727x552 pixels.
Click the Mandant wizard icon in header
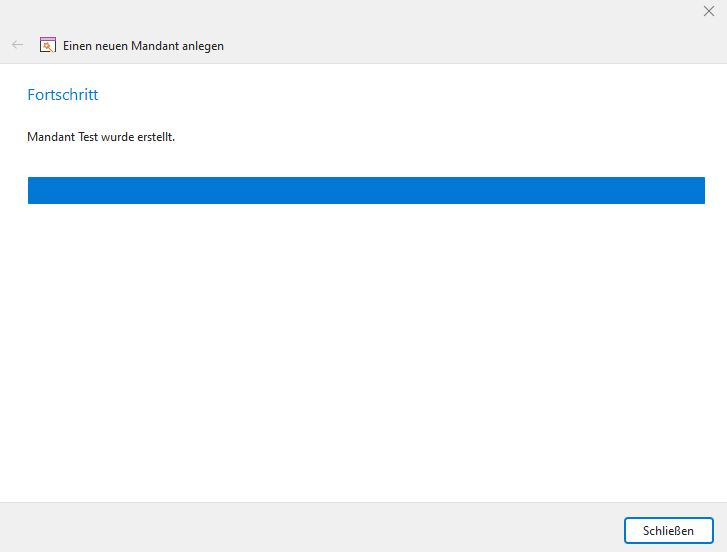[x=47, y=45]
